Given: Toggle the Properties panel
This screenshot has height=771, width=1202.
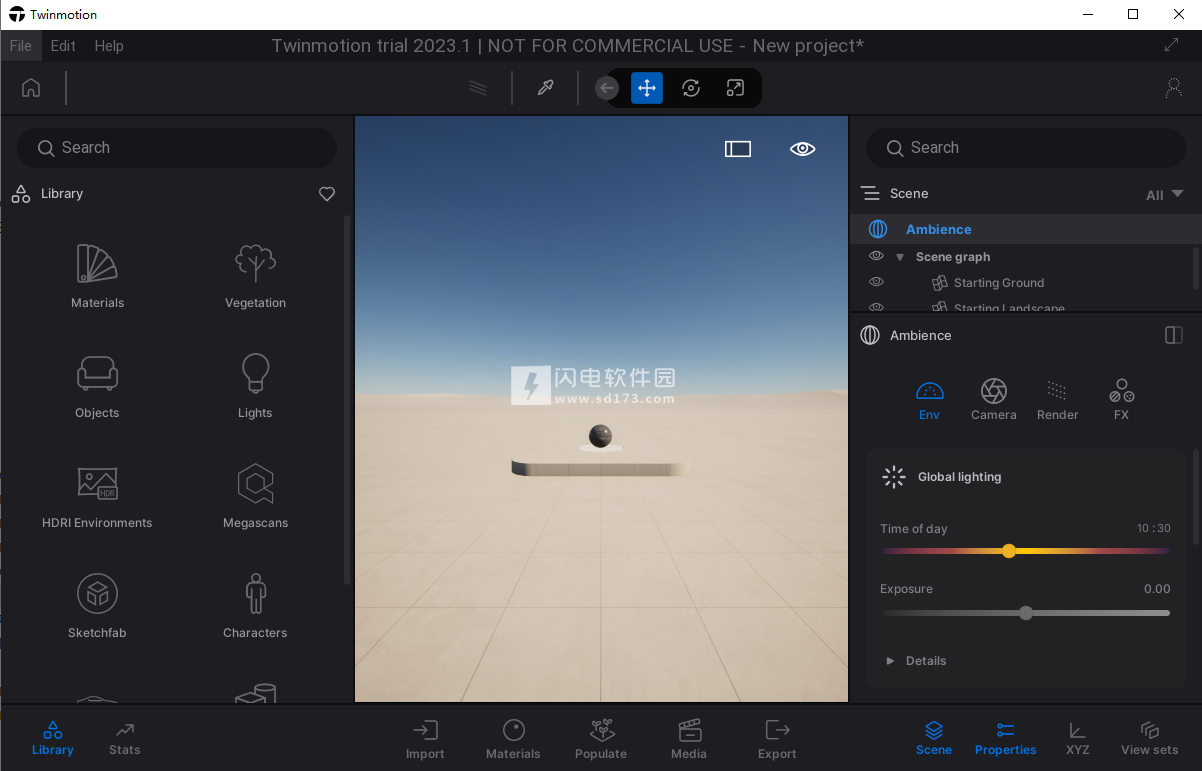Looking at the screenshot, I should 1005,739.
